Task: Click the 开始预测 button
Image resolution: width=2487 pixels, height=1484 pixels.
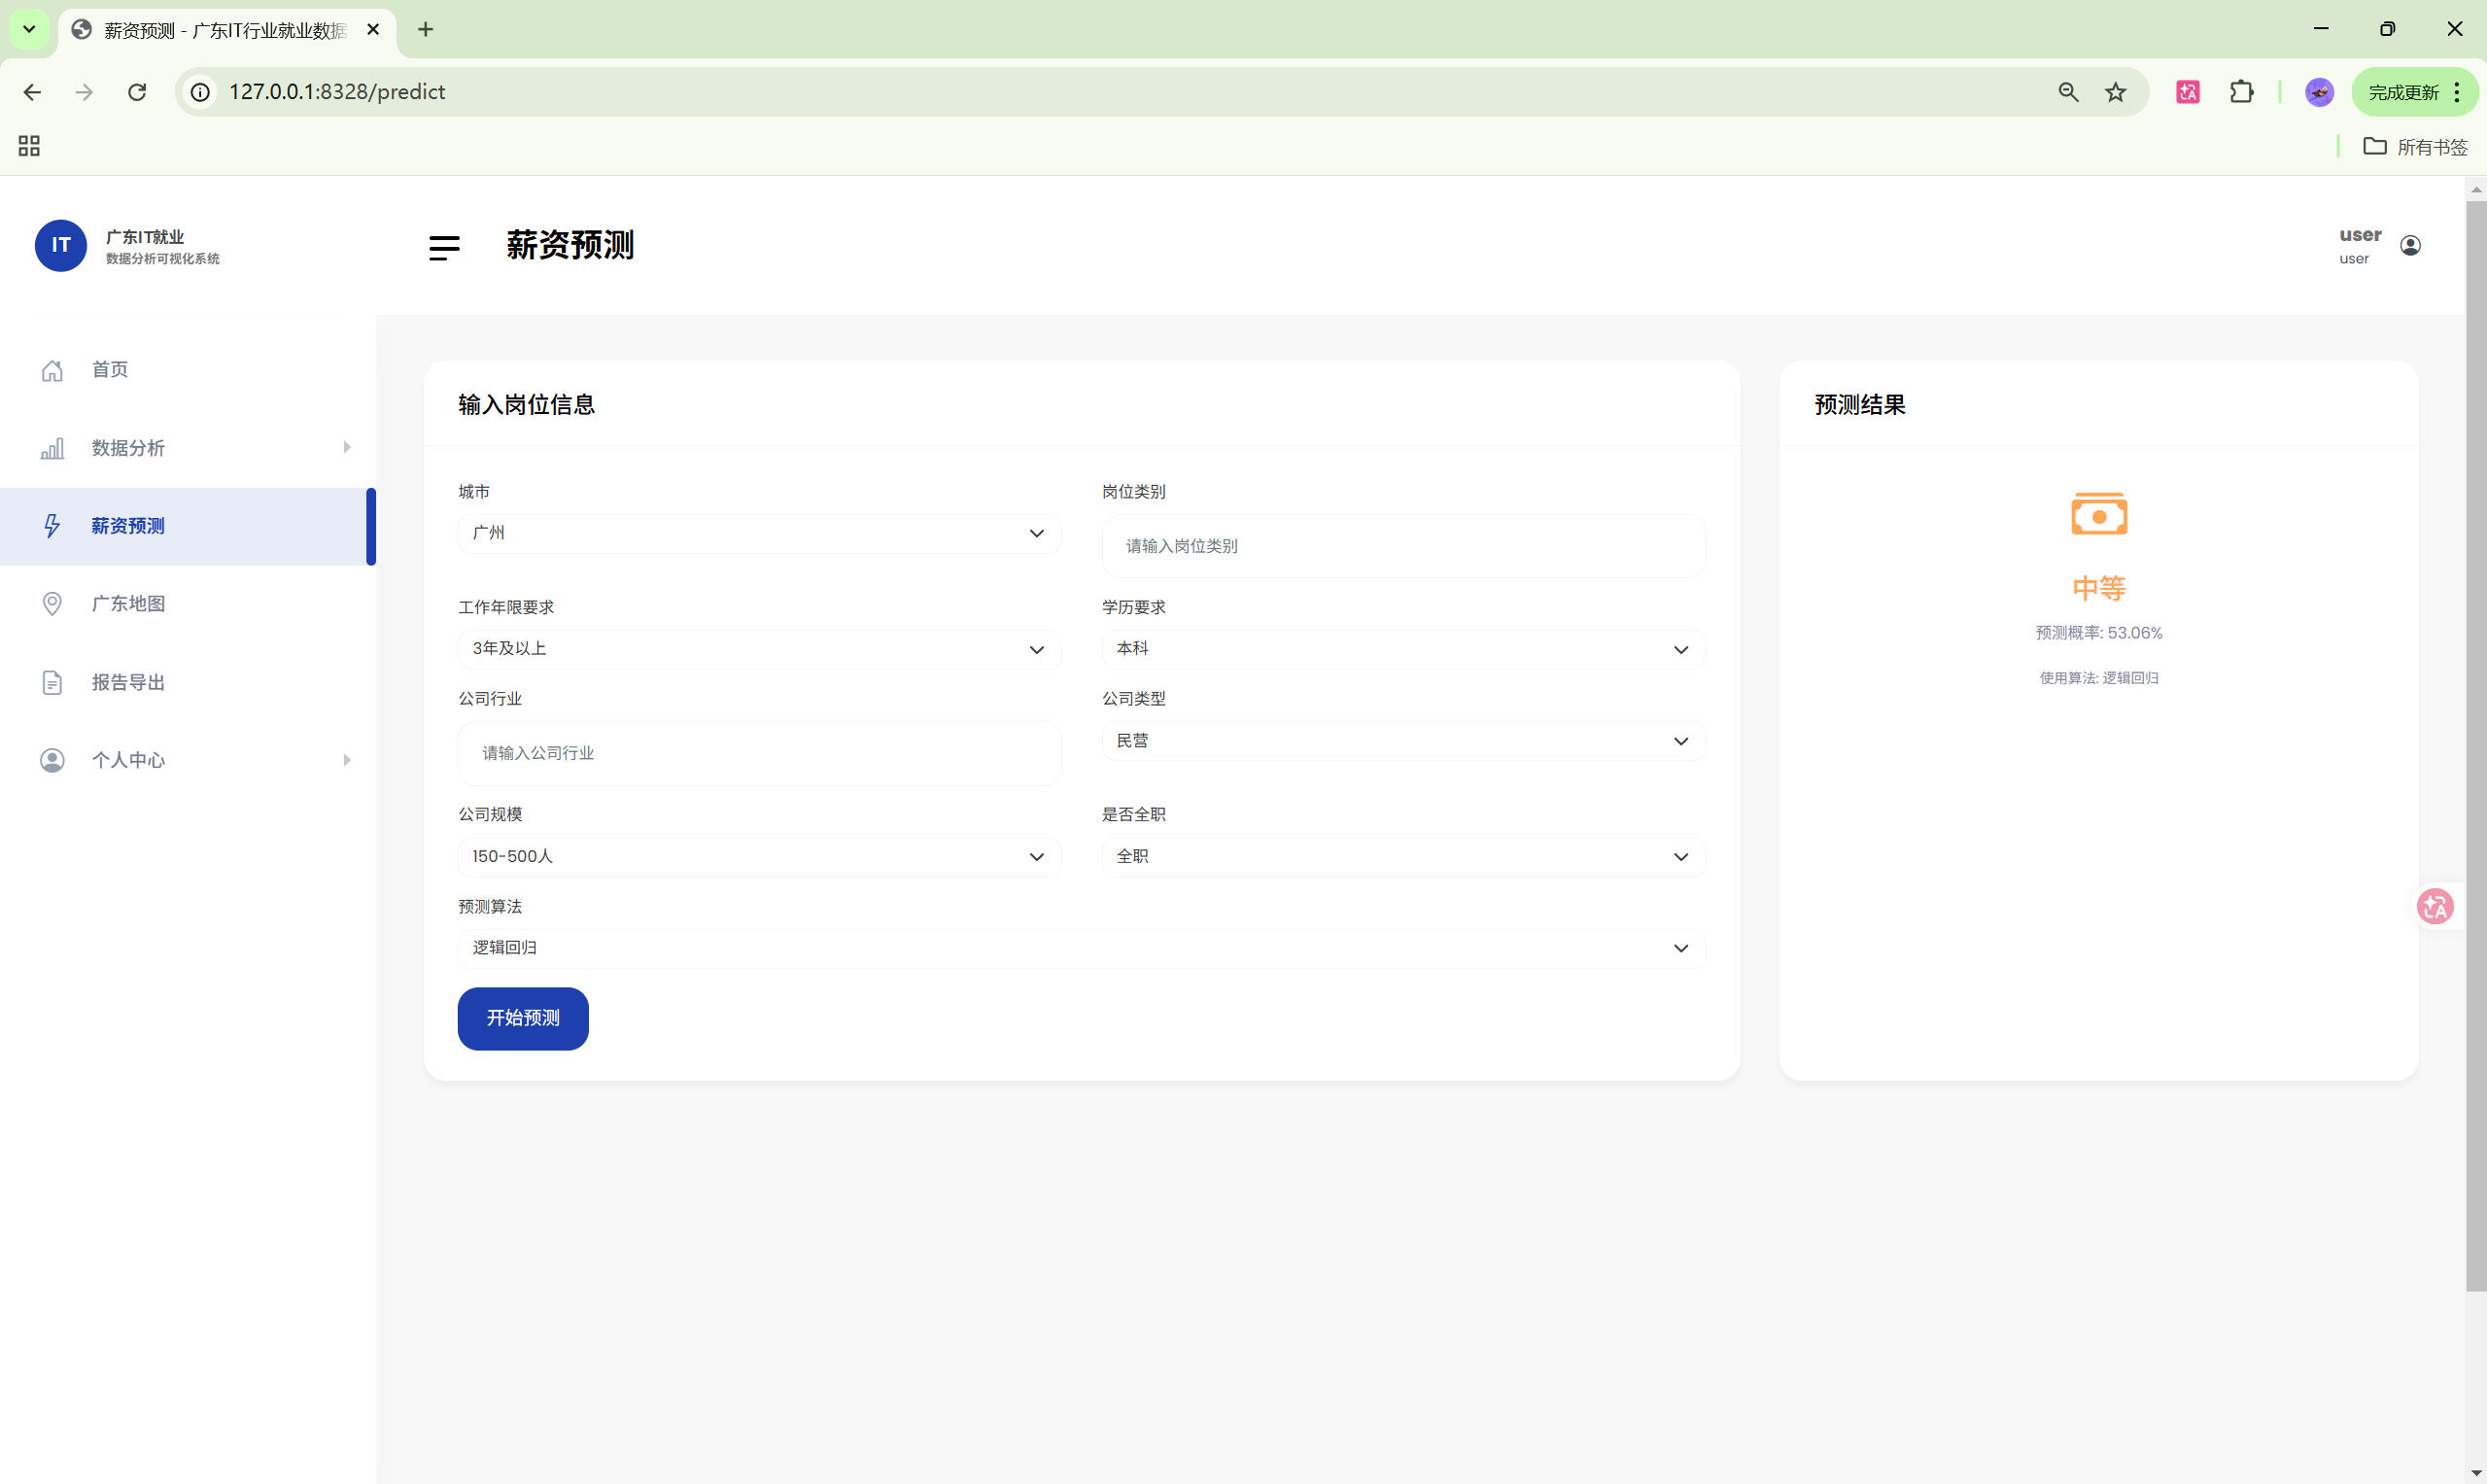Action: click(x=522, y=1018)
